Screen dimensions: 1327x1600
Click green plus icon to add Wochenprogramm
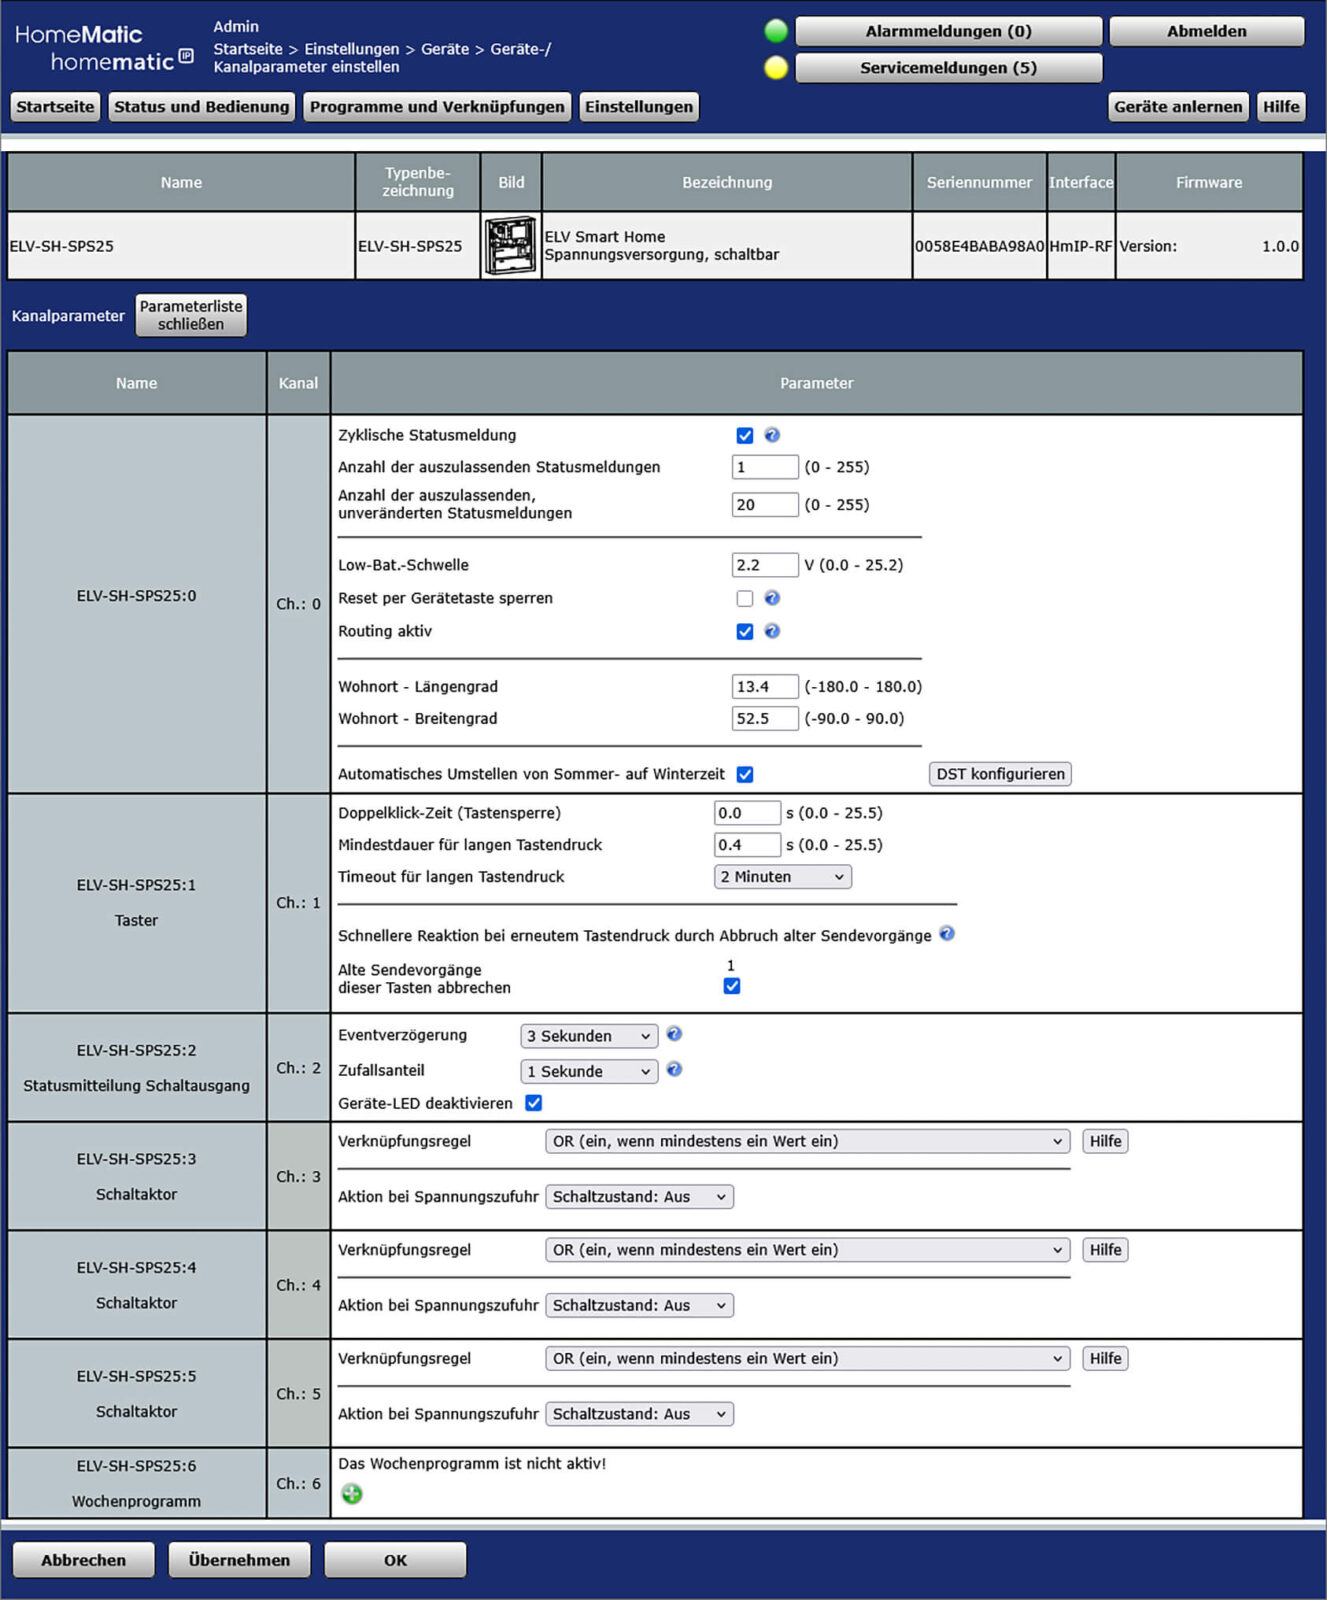pyautogui.click(x=352, y=1494)
